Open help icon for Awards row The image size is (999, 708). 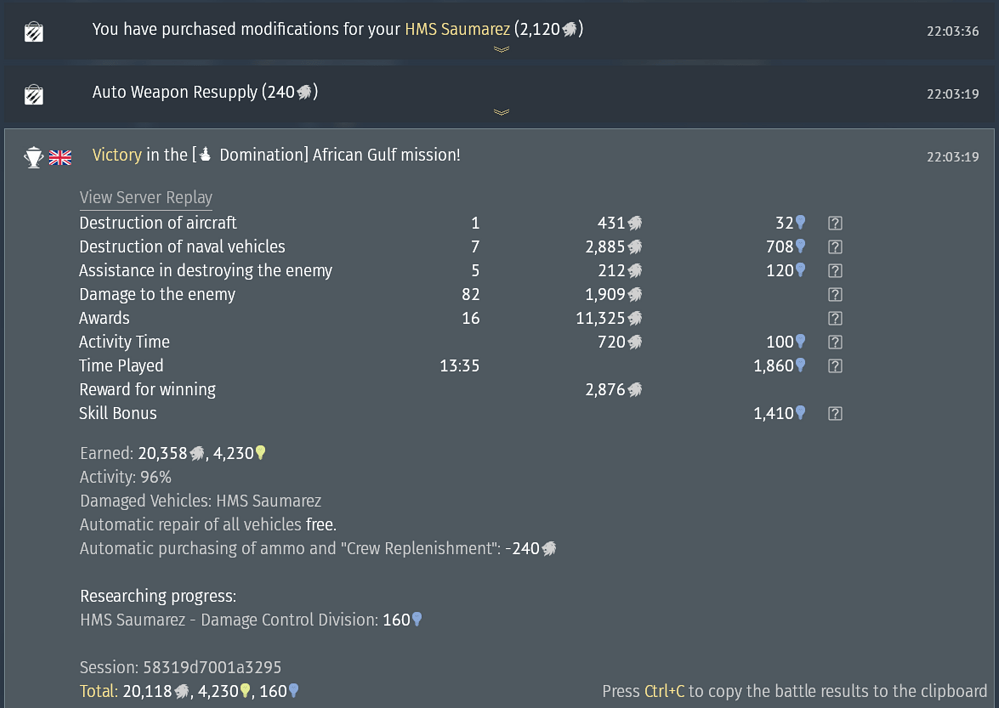[x=835, y=319]
